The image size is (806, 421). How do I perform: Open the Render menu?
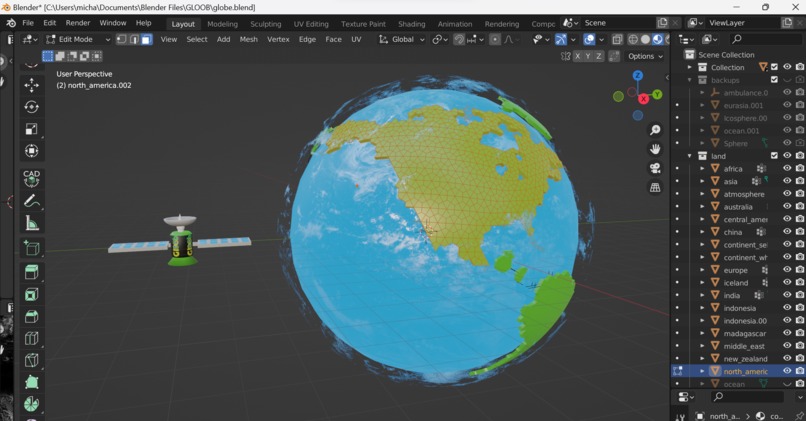pyautogui.click(x=78, y=23)
